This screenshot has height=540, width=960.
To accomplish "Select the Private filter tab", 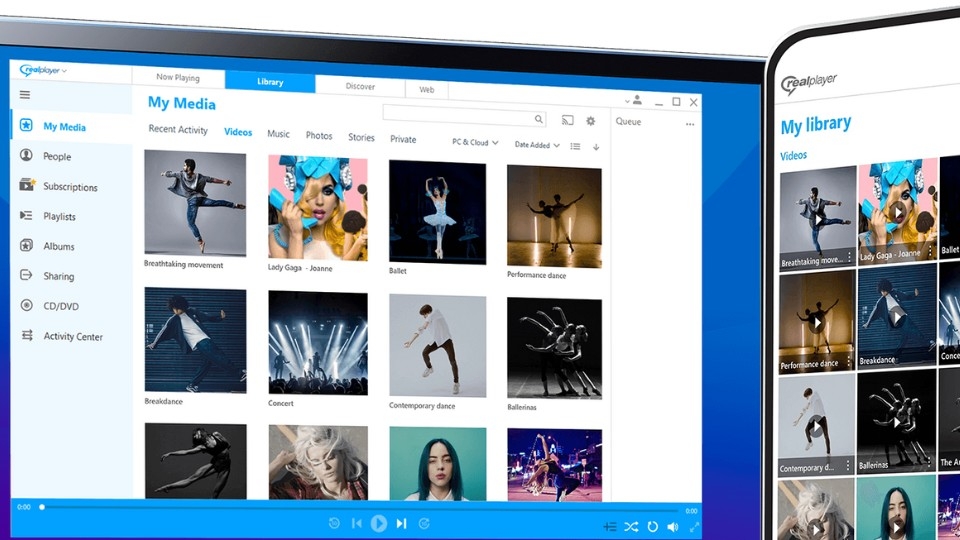I will click(x=403, y=139).
